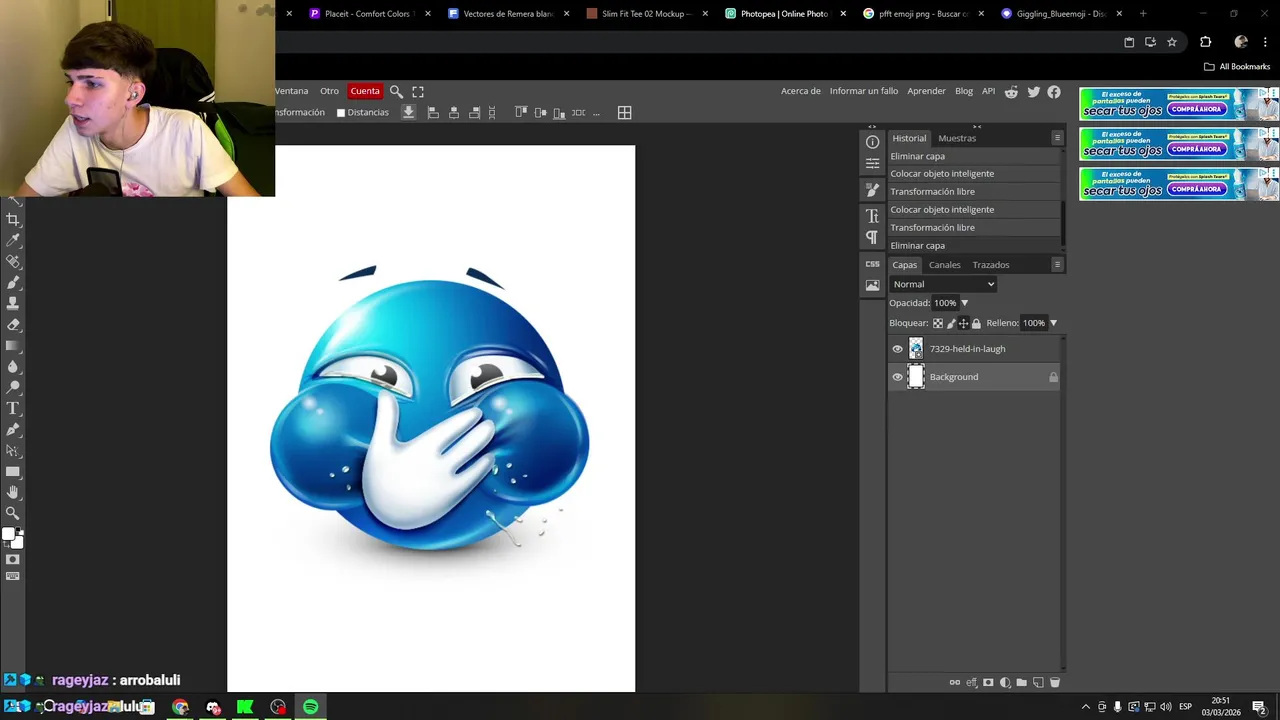
Task: Open the Brush settings panel icon
Action: (872, 190)
